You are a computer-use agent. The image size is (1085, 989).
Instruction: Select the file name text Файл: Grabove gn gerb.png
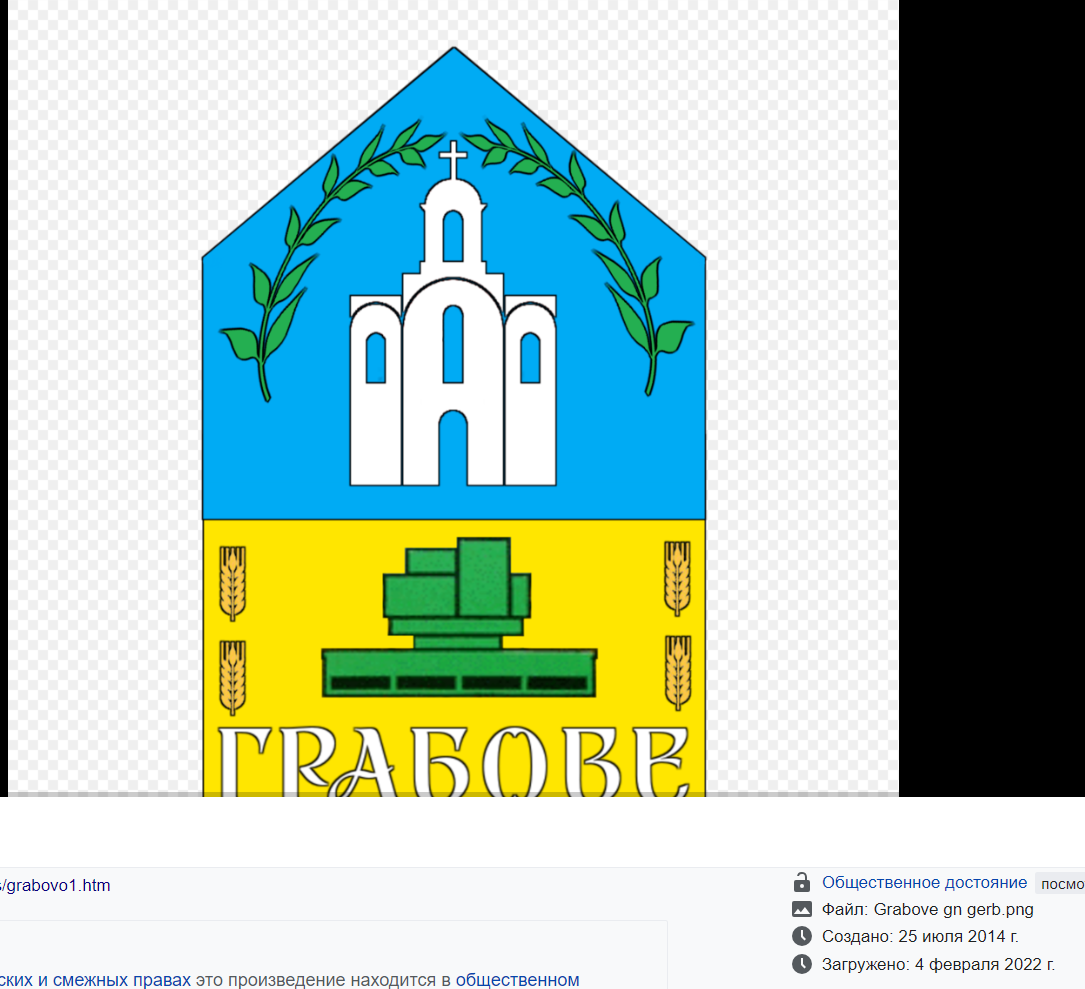click(927, 909)
